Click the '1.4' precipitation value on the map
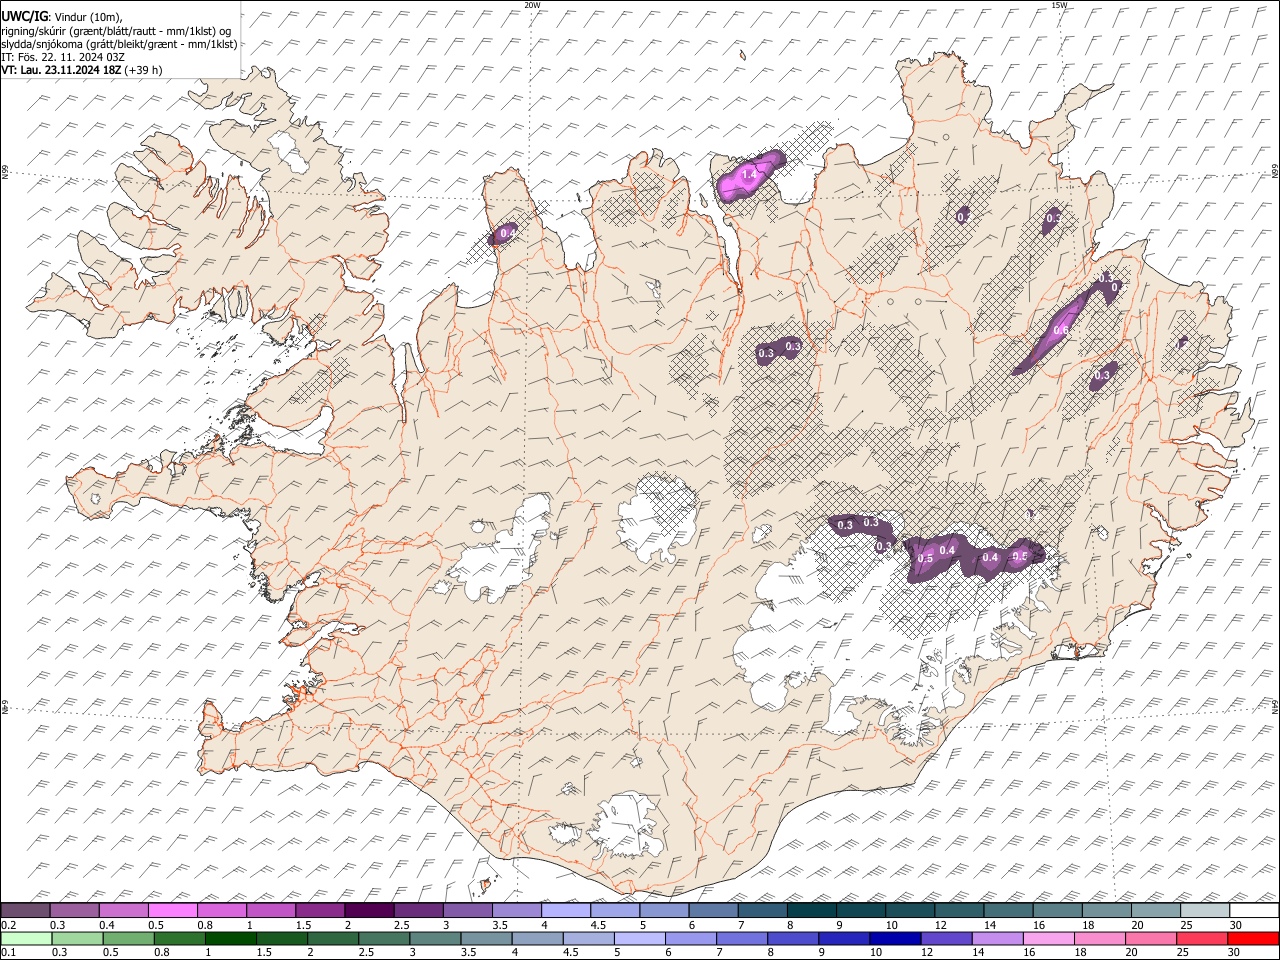This screenshot has width=1280, height=960. click(748, 174)
